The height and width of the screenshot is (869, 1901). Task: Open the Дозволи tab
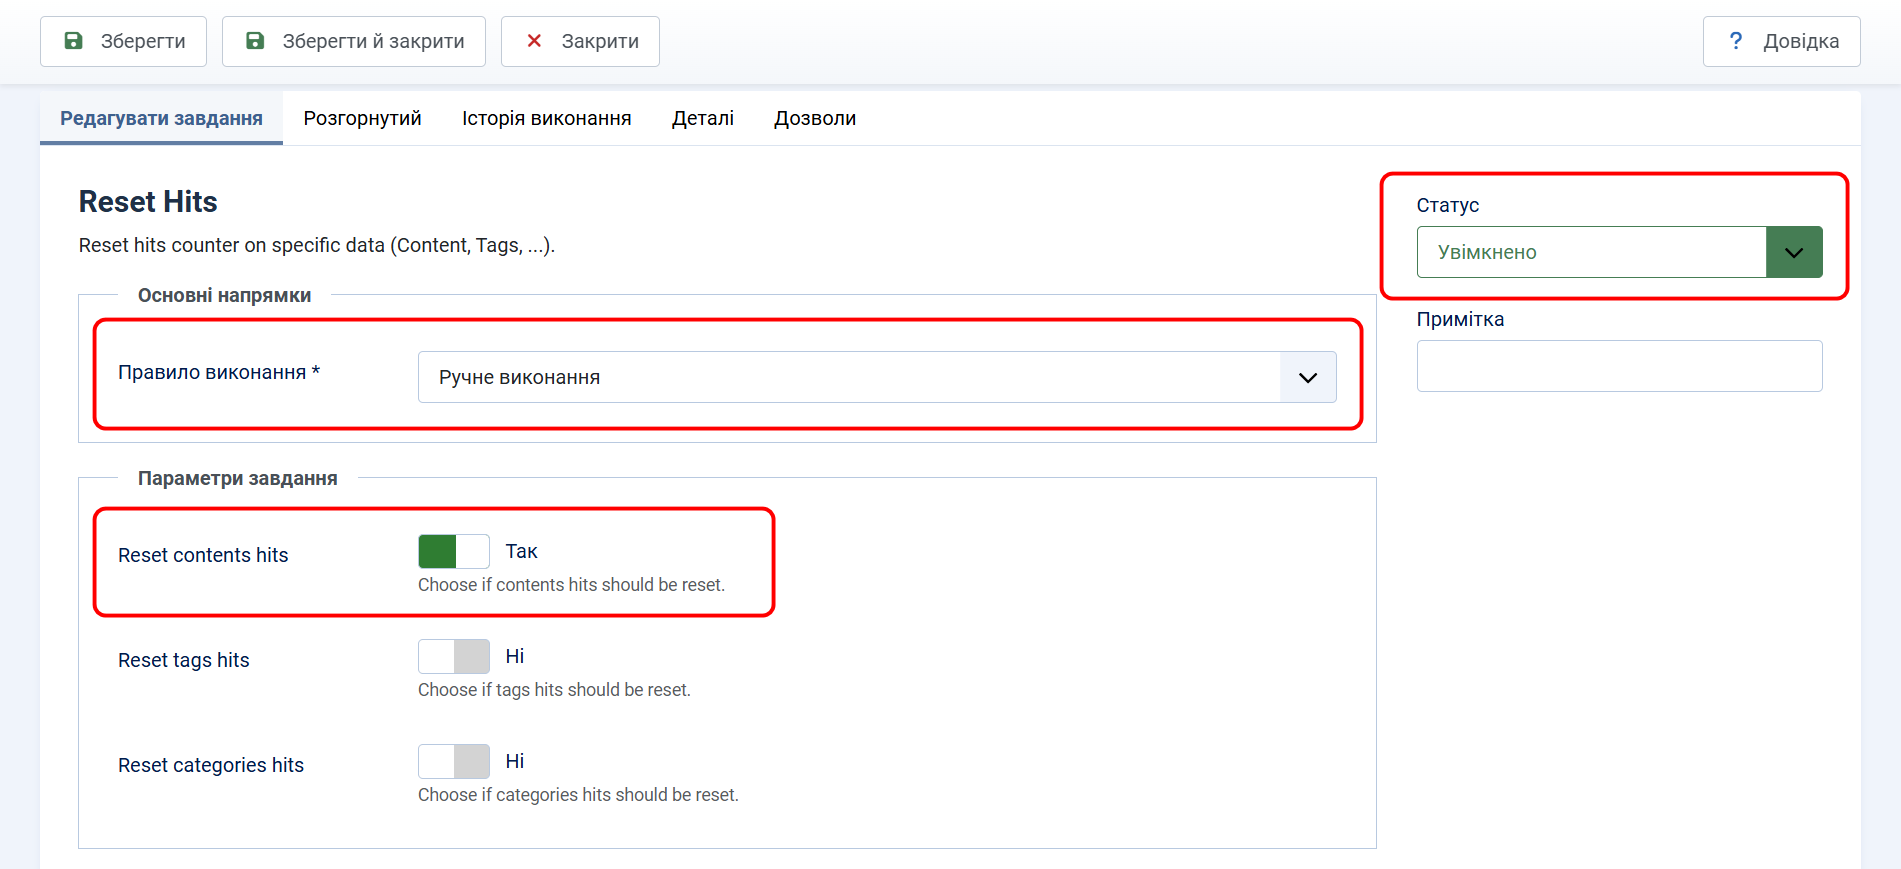pos(815,118)
